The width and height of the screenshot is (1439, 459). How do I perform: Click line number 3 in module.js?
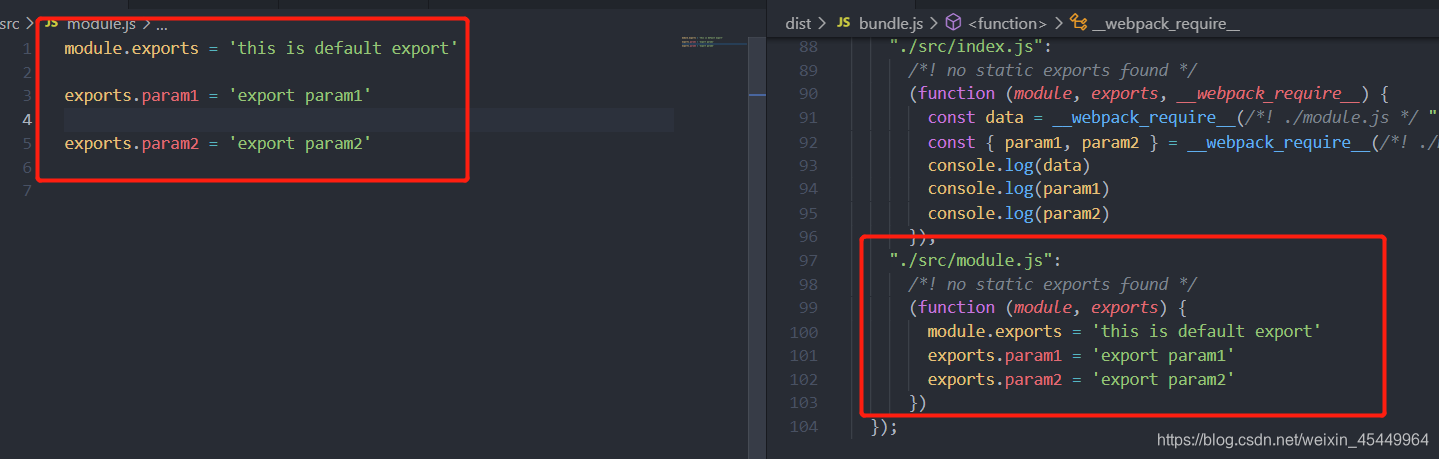[x=26, y=96]
